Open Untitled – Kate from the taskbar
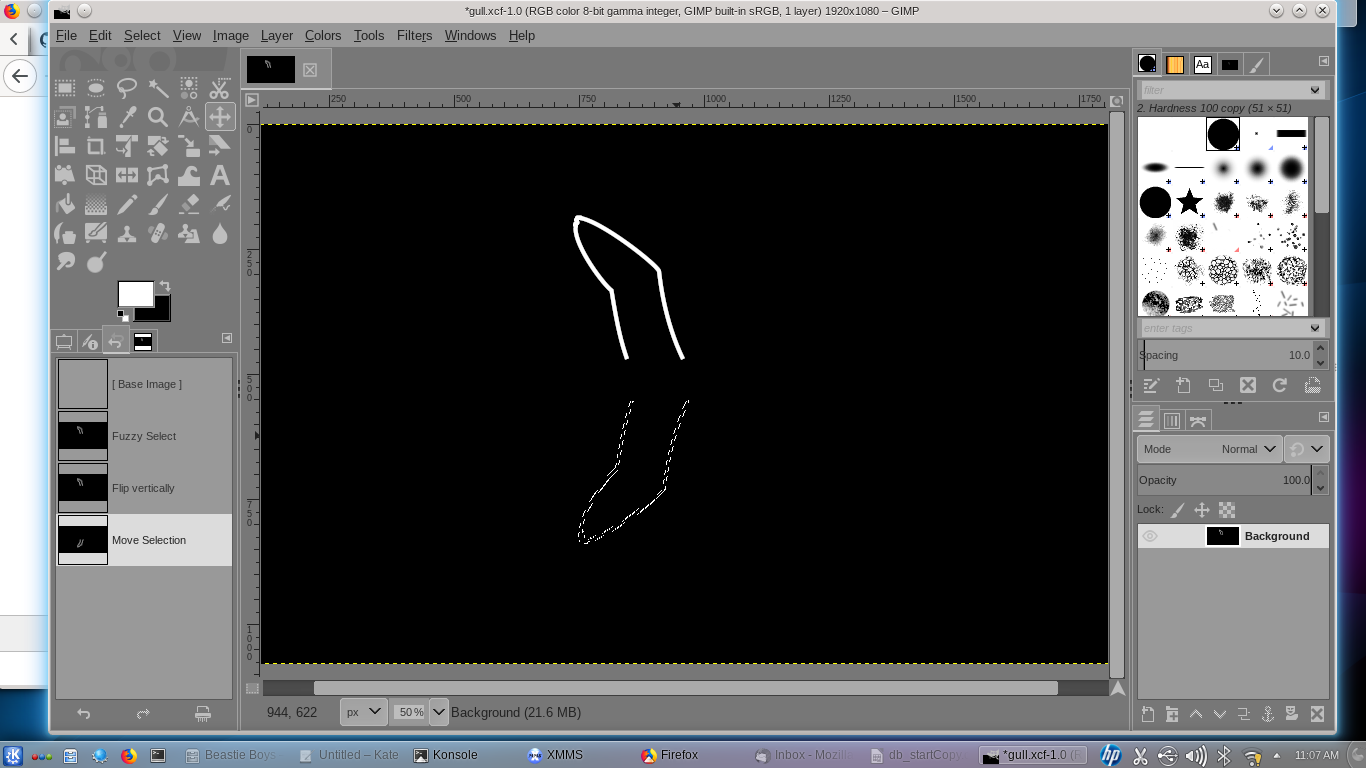Screen dimensions: 1366x768 click(x=349, y=755)
